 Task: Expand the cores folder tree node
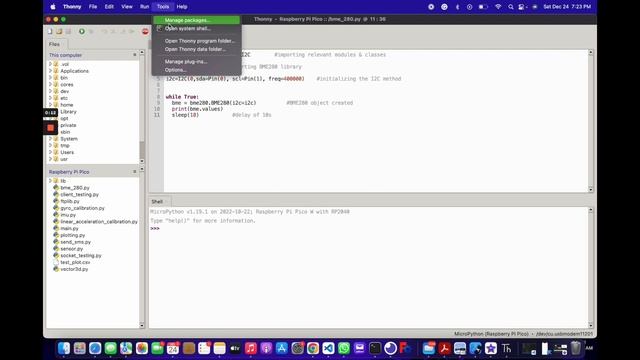[x=50, y=84]
